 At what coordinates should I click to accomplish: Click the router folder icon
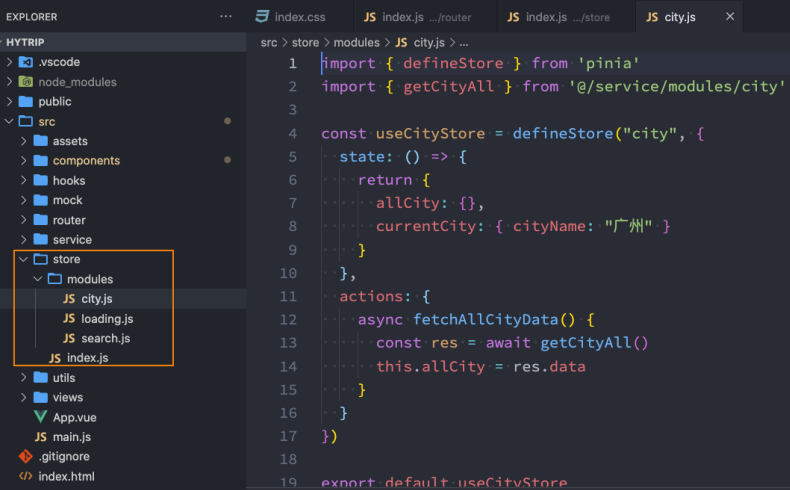40,220
